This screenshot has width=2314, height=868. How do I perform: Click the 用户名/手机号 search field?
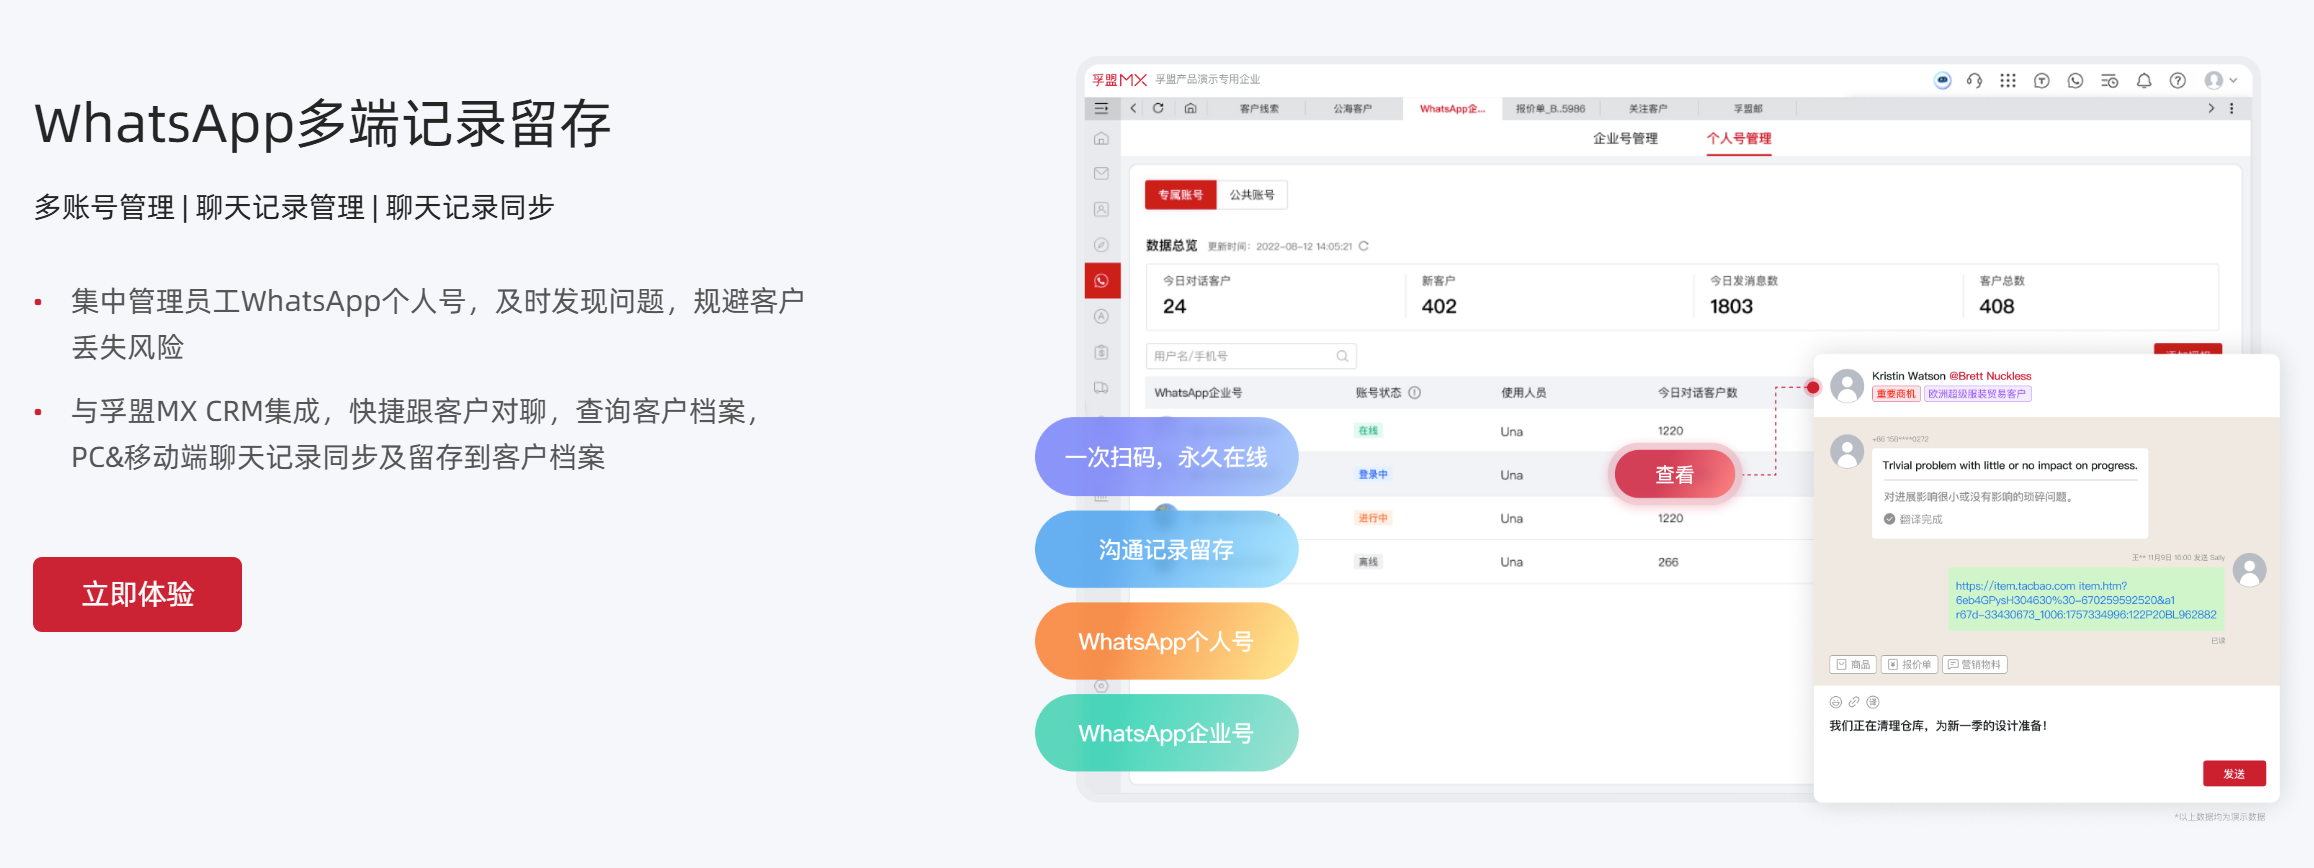pos(1251,356)
